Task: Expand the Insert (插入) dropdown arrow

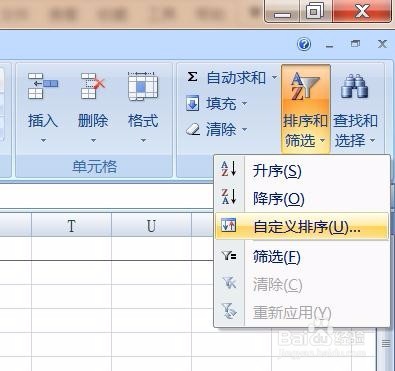Action: 43,141
